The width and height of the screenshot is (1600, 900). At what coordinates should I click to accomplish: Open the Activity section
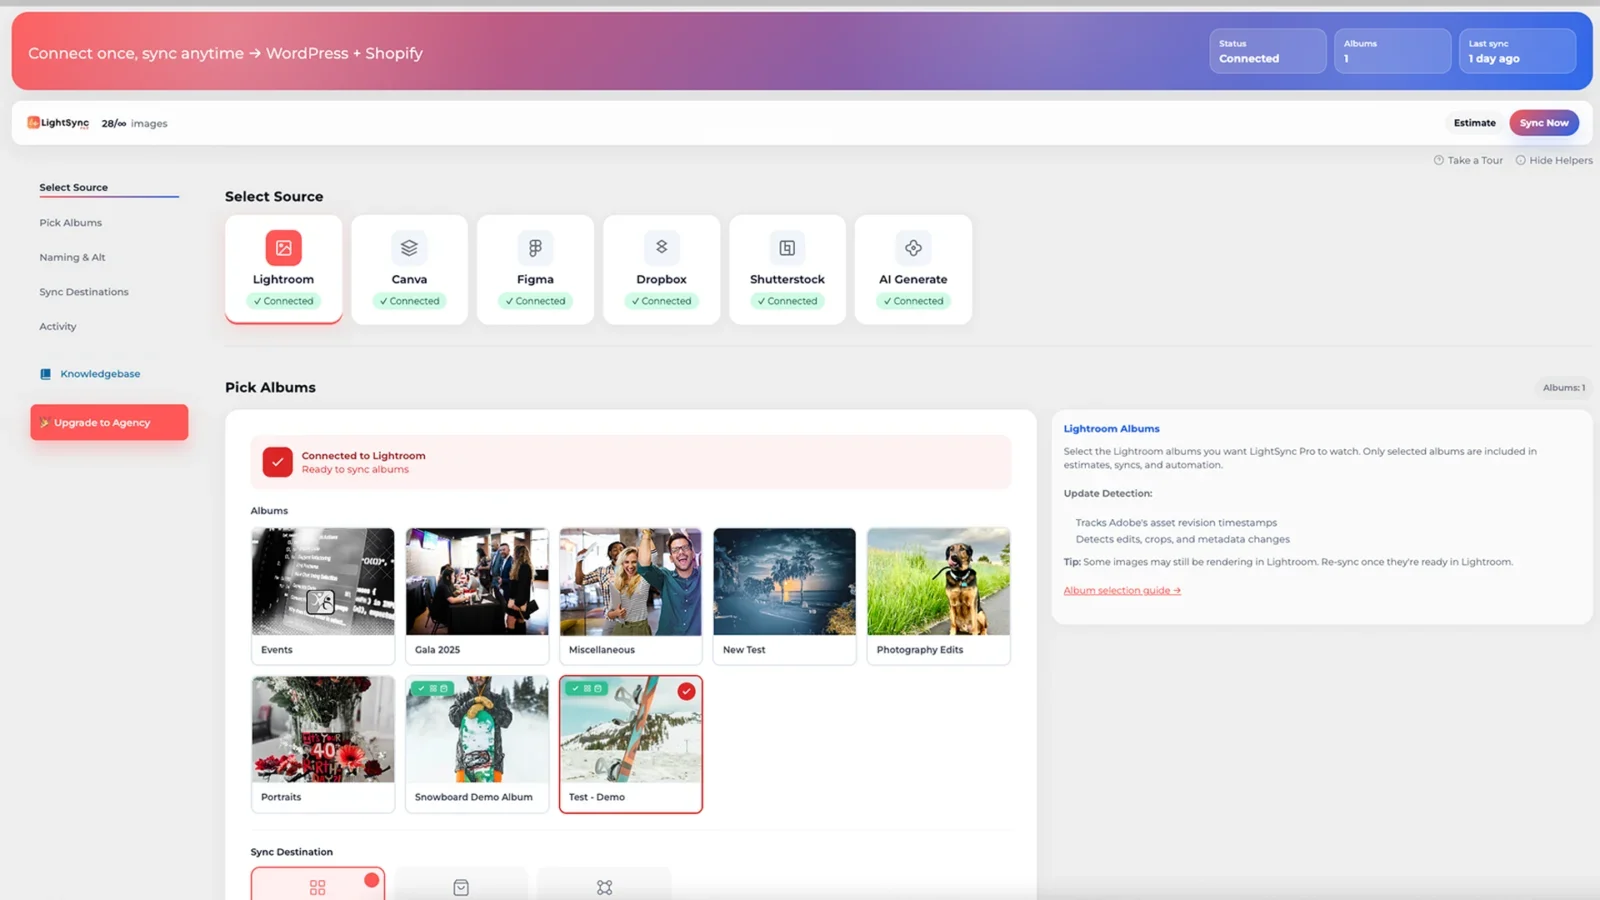58,326
